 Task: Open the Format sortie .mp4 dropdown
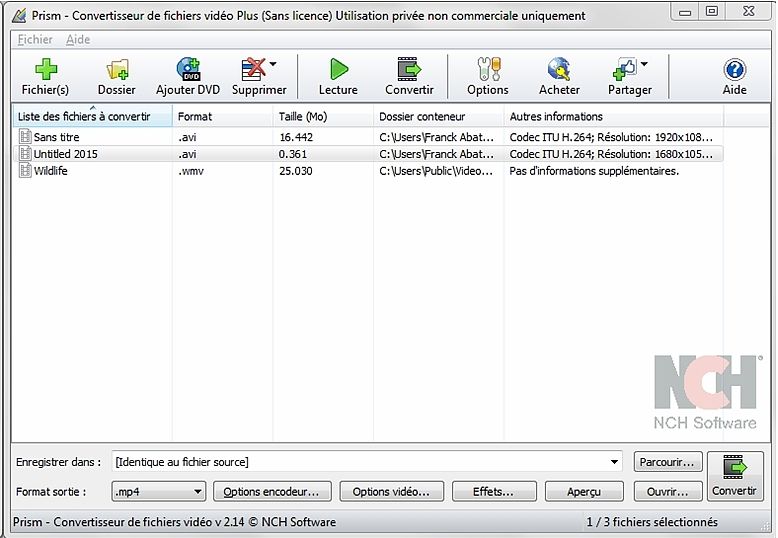point(158,492)
